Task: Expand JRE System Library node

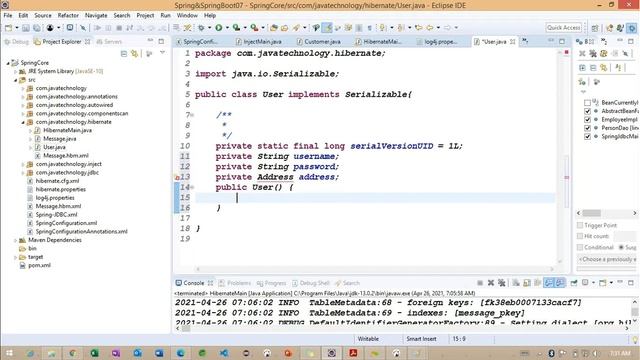Action: point(16,71)
